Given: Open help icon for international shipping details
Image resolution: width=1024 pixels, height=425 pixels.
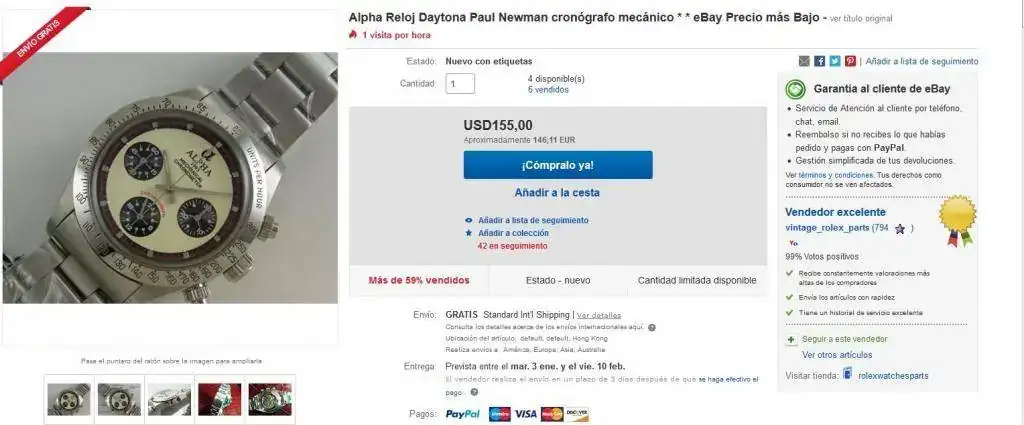Looking at the screenshot, I should [652, 327].
